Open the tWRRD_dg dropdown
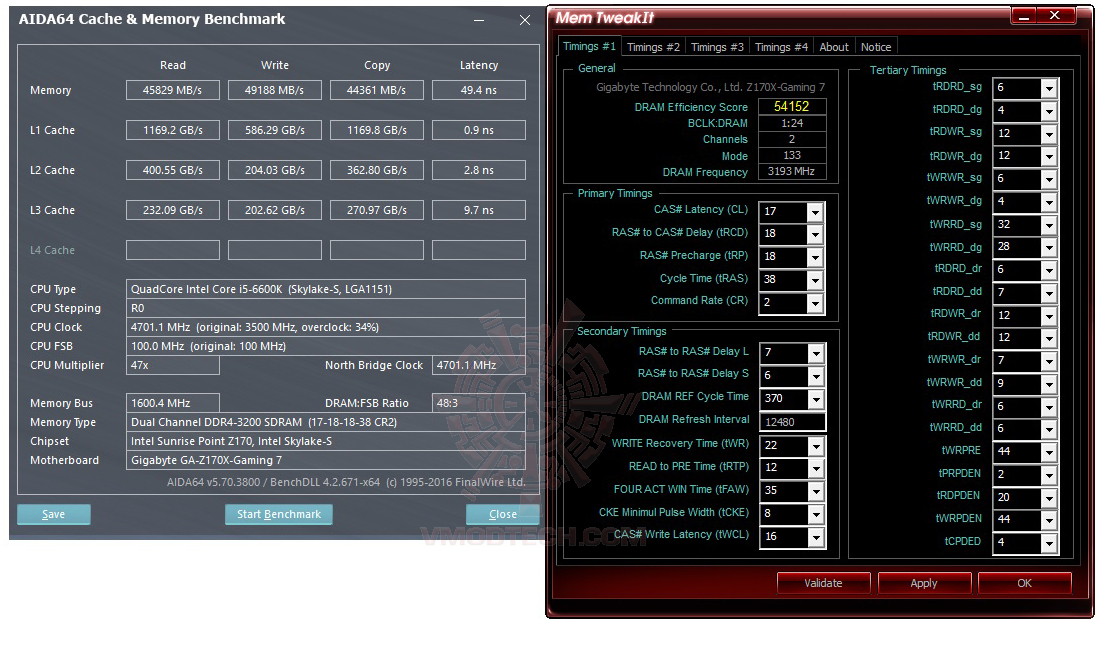1104x656 pixels. point(1049,247)
